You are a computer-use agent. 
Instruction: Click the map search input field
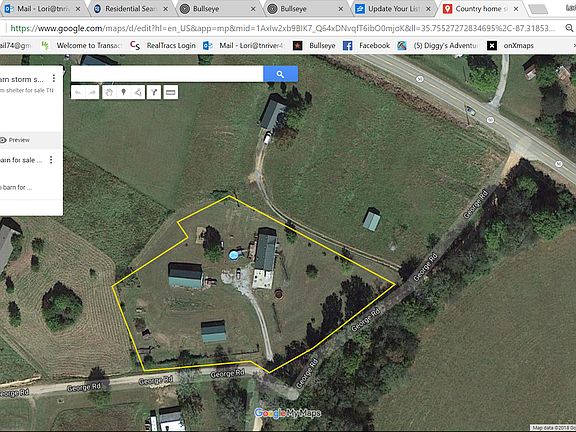[x=167, y=74]
